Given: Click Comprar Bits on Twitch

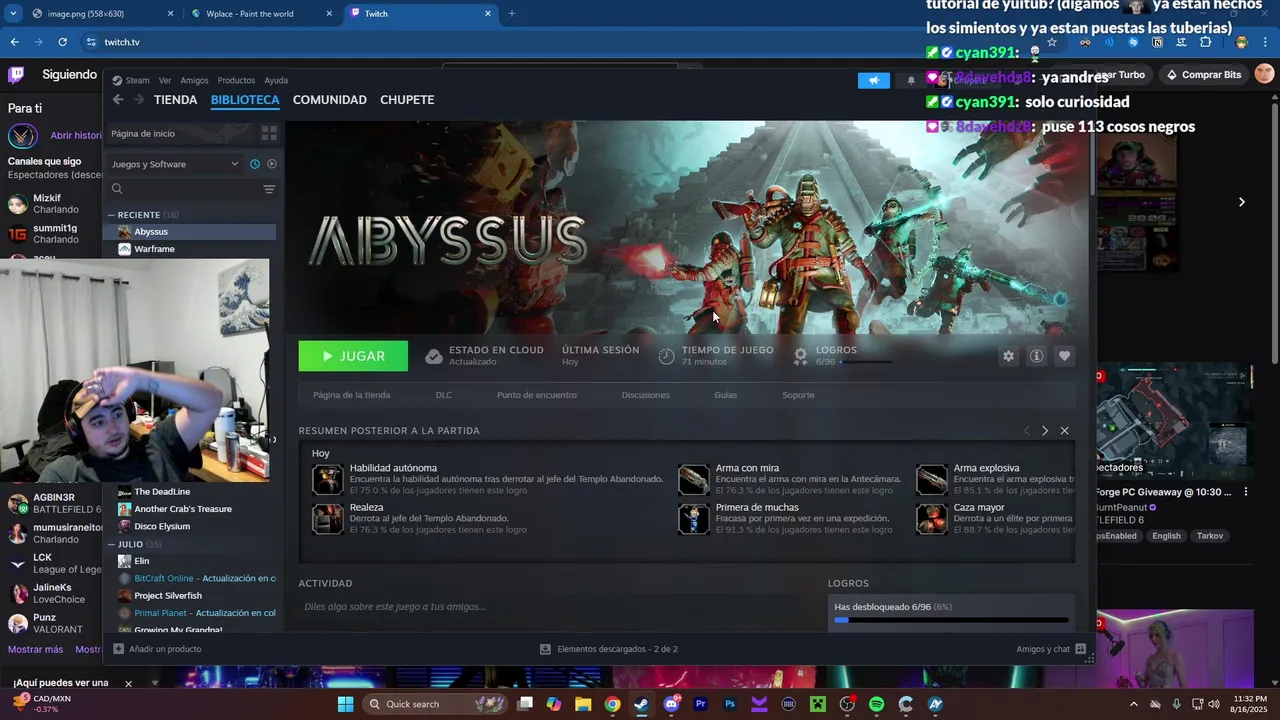Looking at the screenshot, I should [1203, 75].
